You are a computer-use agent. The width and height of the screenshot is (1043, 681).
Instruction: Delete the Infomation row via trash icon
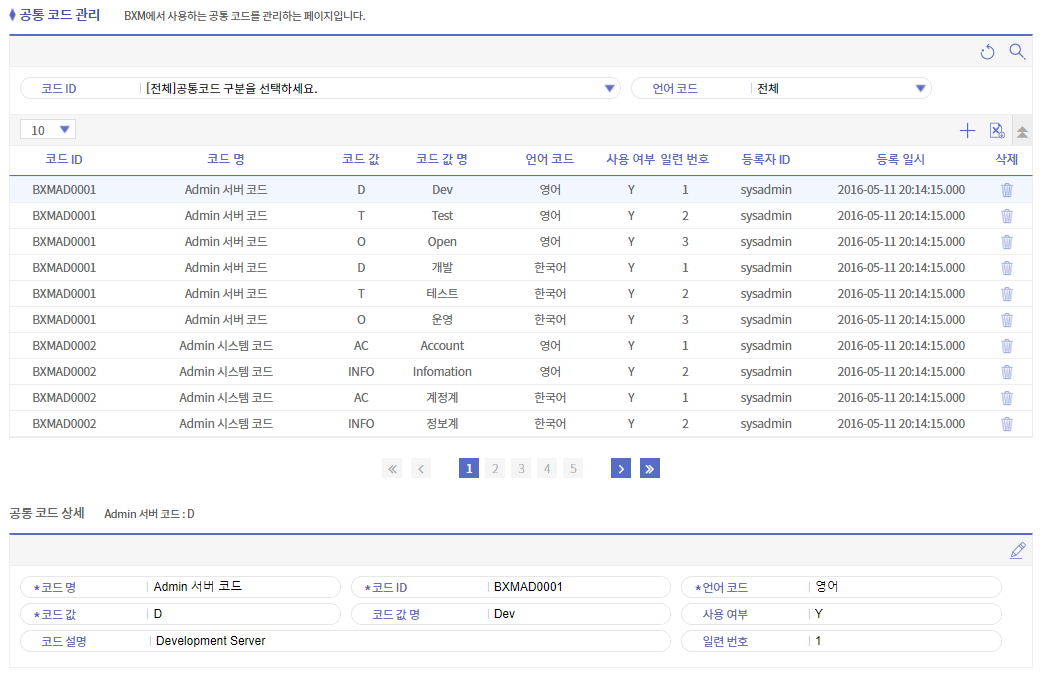1006,372
